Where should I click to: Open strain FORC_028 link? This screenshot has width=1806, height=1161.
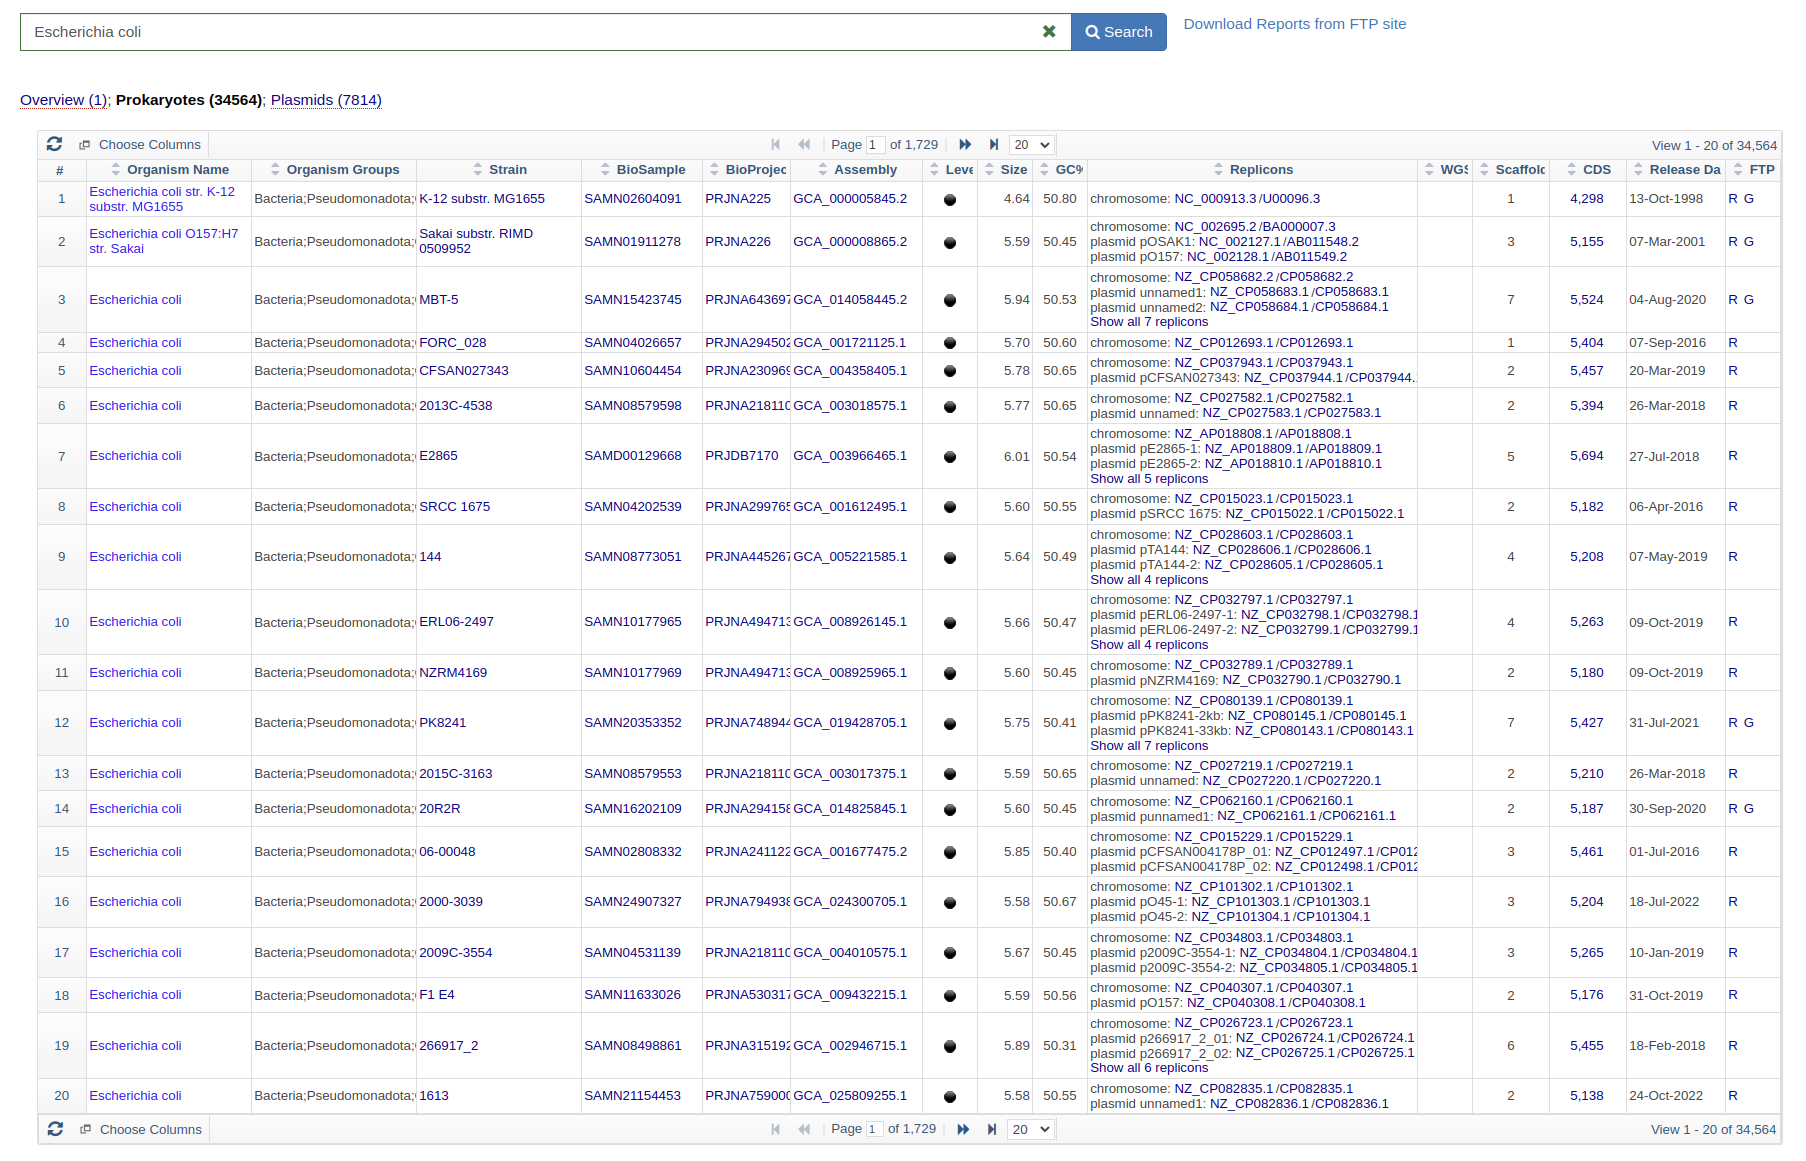(452, 343)
